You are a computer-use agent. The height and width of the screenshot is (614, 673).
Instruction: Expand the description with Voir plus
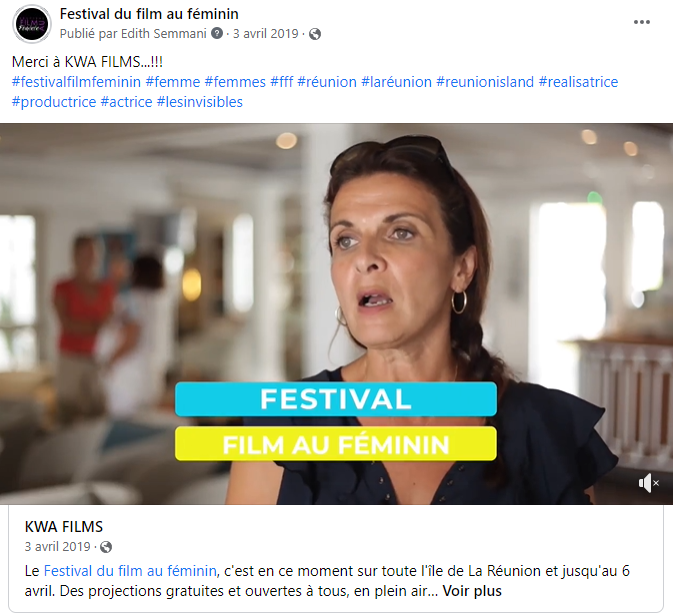click(x=472, y=591)
